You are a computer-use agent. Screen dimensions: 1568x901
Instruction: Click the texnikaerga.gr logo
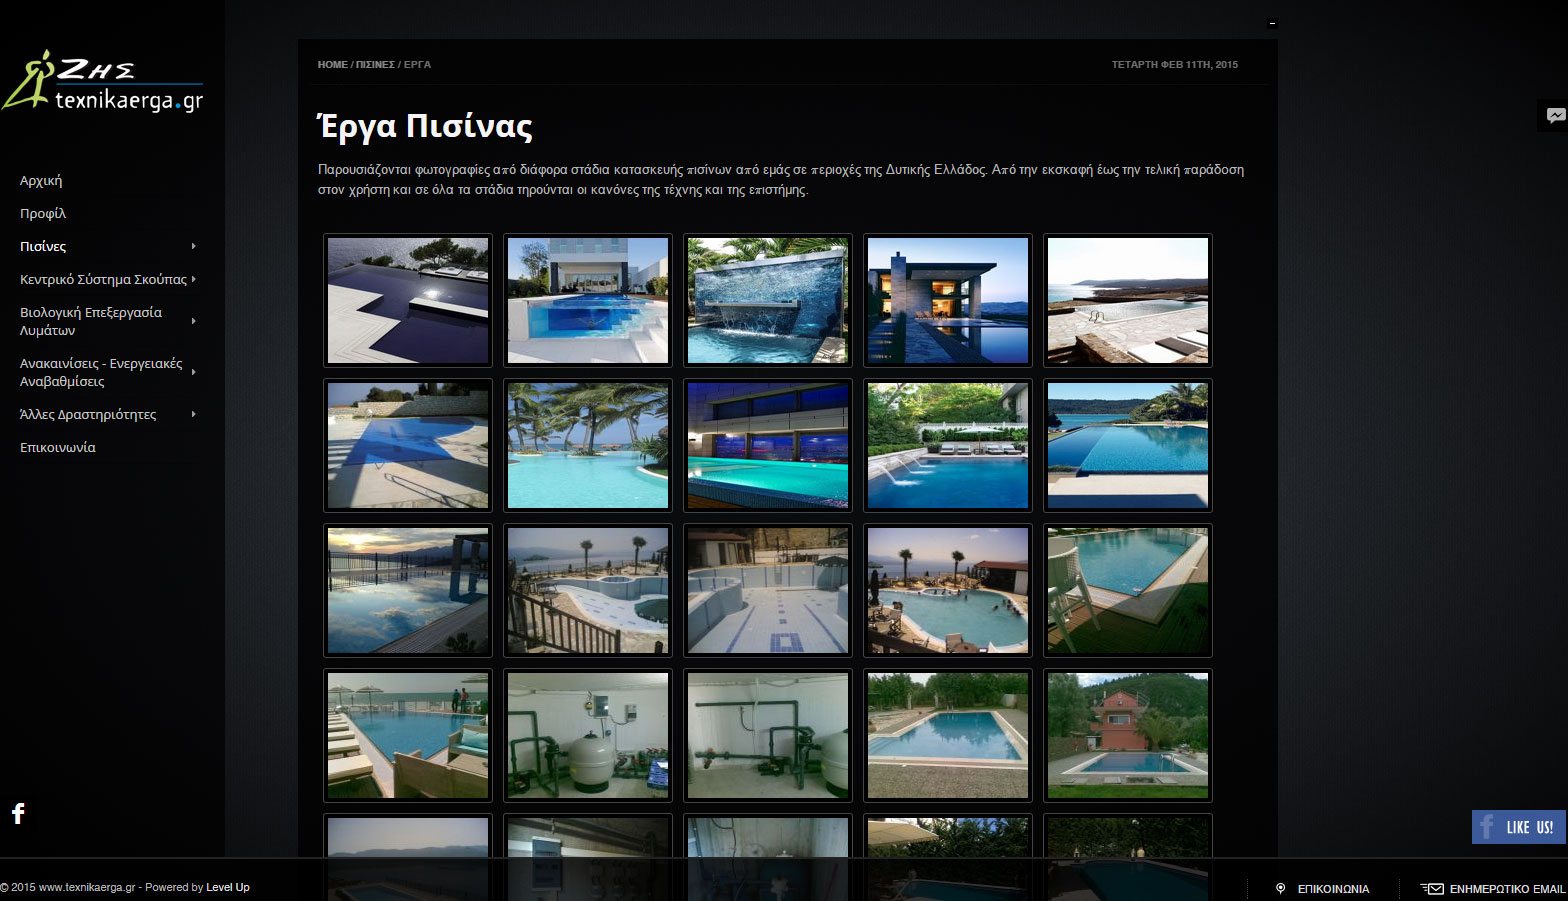click(x=103, y=83)
